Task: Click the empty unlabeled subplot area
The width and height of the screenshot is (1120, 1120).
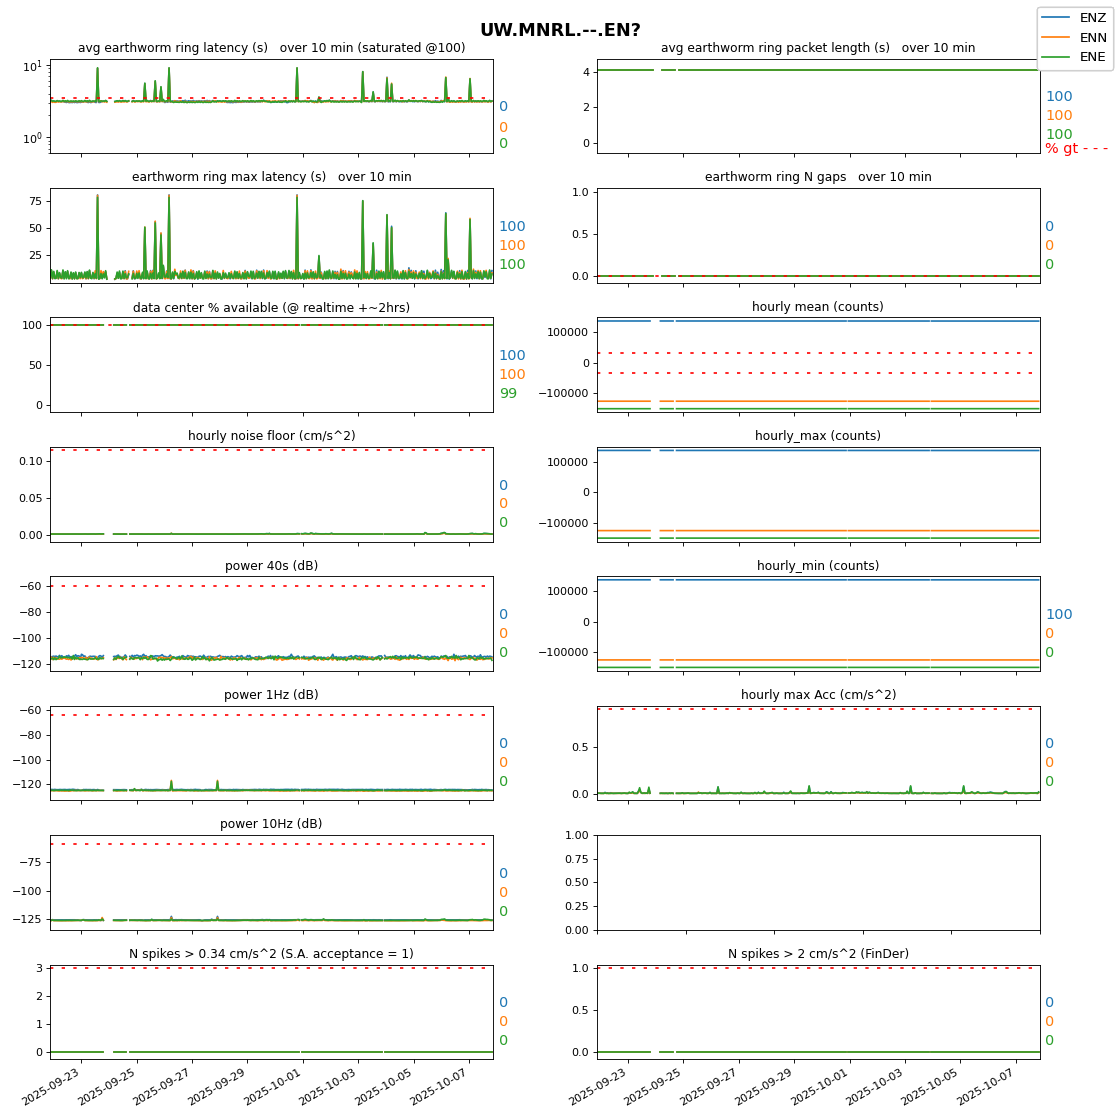Action: click(x=818, y=882)
